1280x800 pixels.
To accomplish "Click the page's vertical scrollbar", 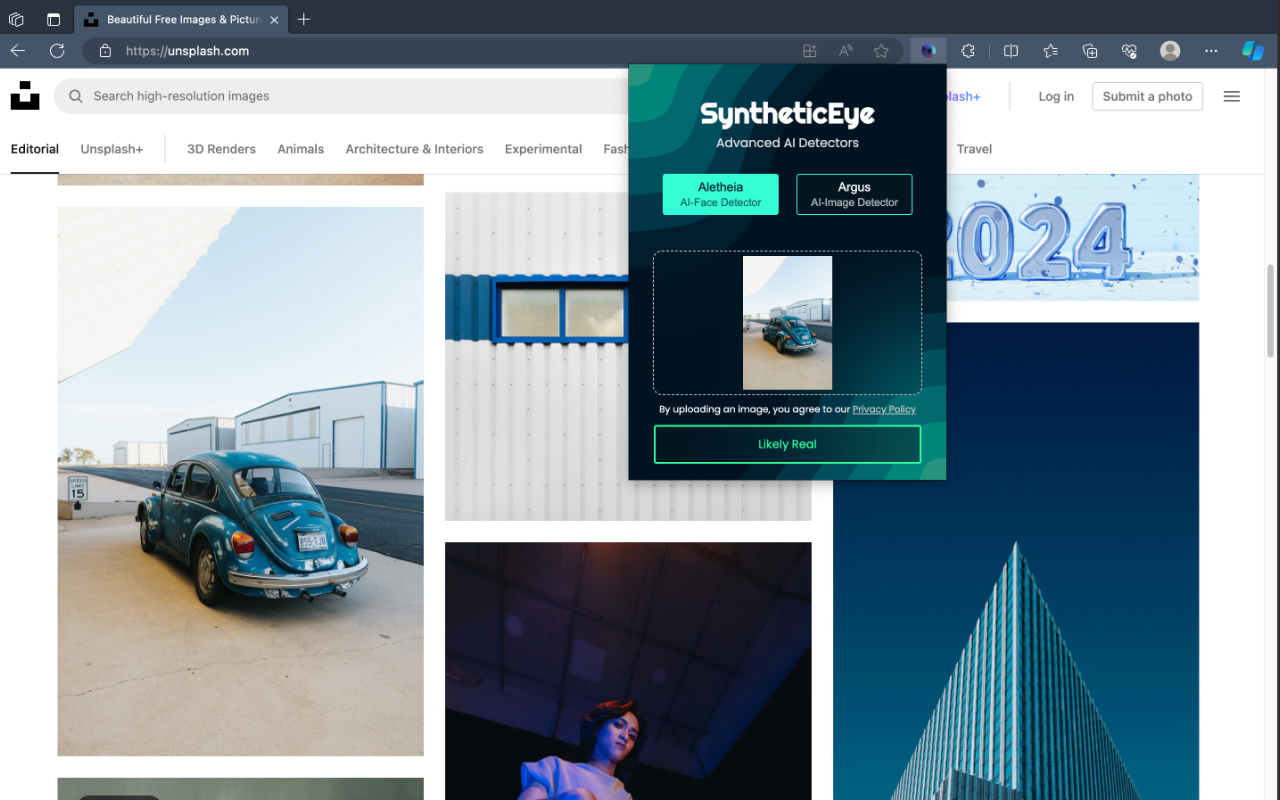I will point(1271,310).
